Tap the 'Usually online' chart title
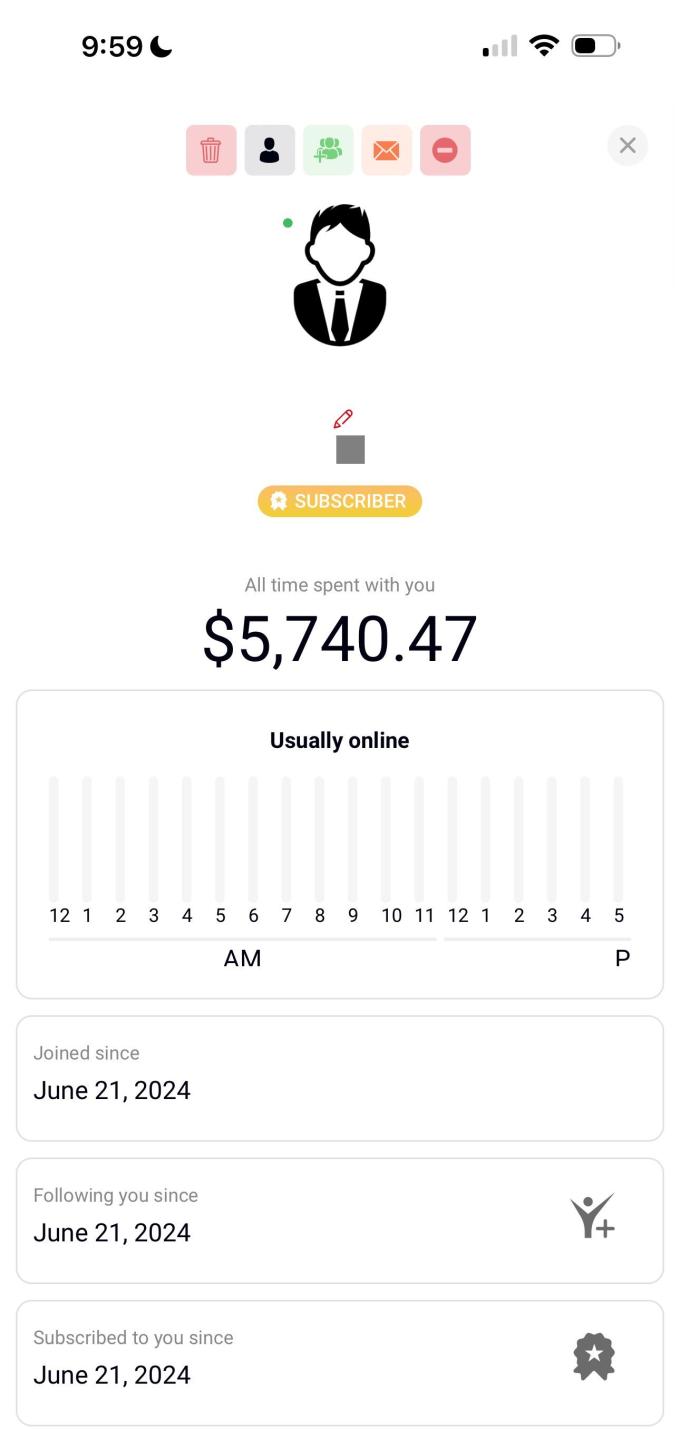The height and width of the screenshot is (1429, 680). pos(340,741)
